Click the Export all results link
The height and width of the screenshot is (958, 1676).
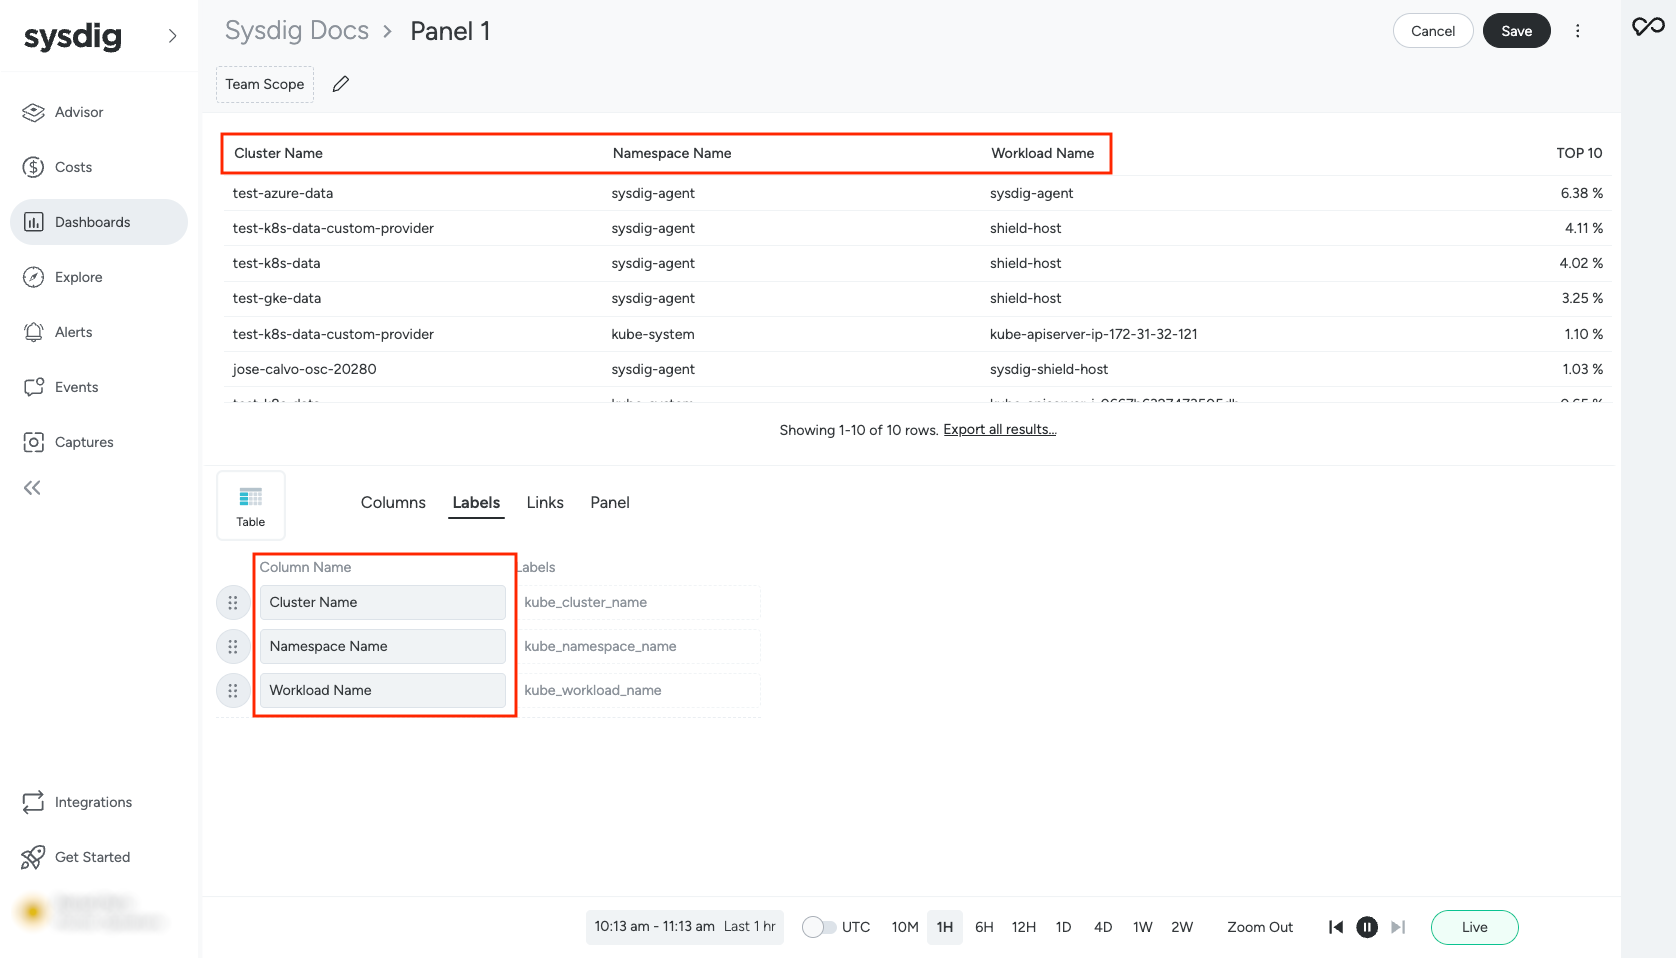coord(999,430)
